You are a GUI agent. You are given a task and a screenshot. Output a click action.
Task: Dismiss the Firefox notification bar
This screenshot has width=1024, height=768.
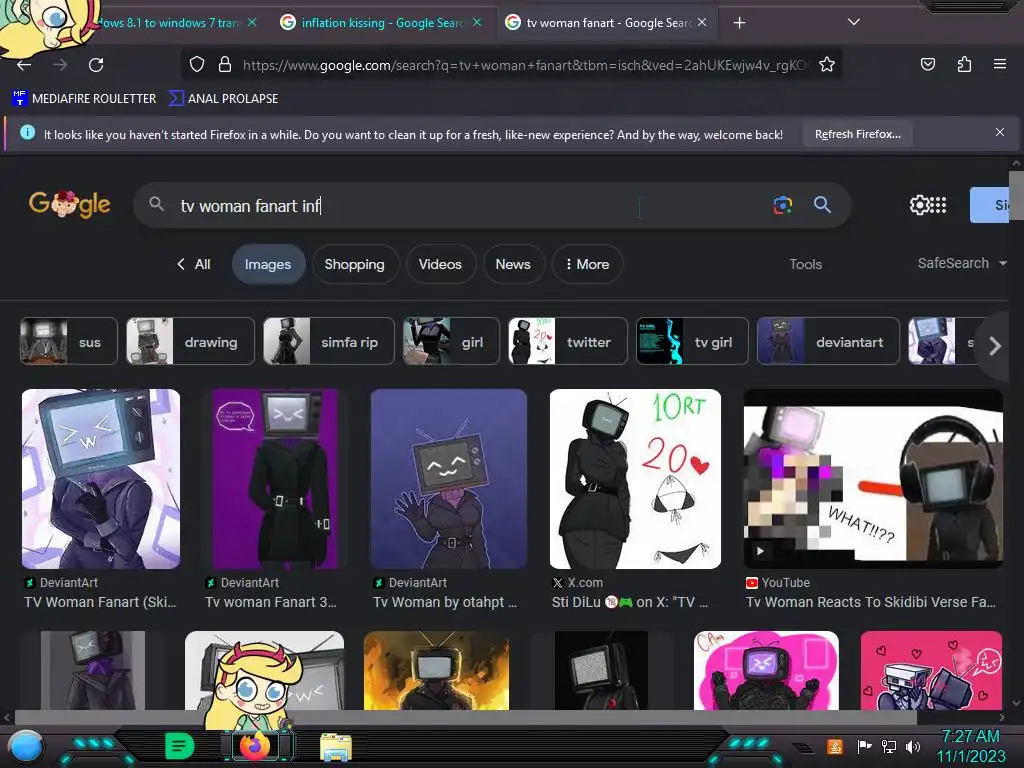pos(999,133)
